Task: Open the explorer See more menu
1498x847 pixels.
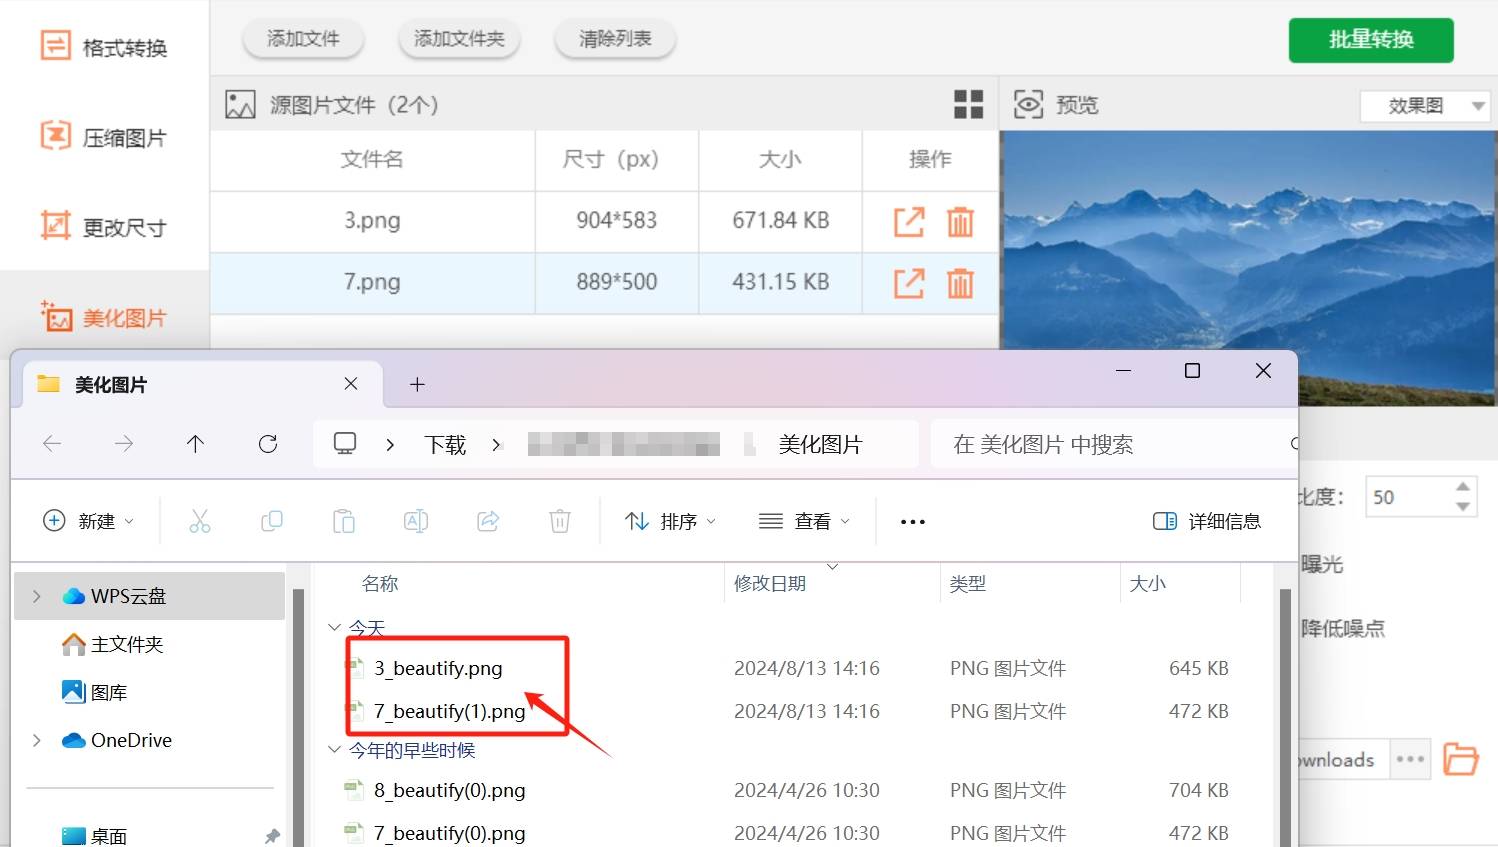Action: (911, 521)
